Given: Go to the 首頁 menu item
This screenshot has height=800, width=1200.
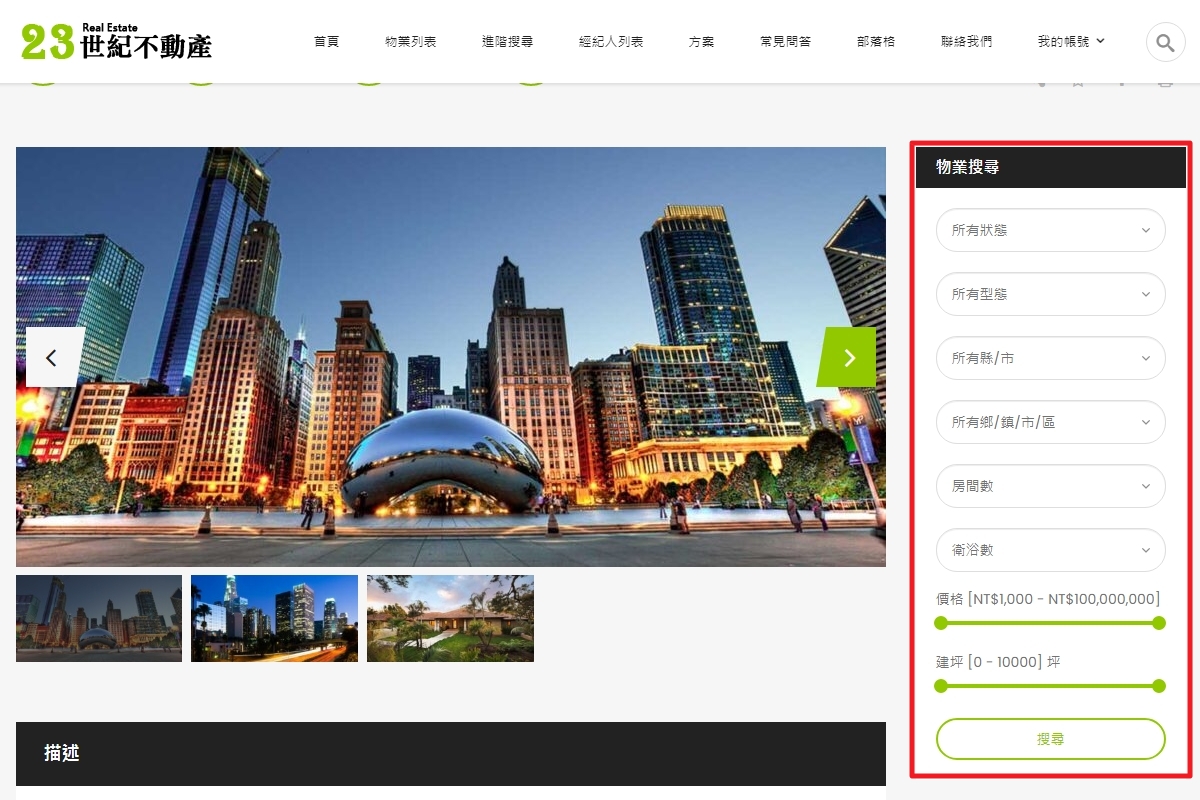Looking at the screenshot, I should coord(326,42).
